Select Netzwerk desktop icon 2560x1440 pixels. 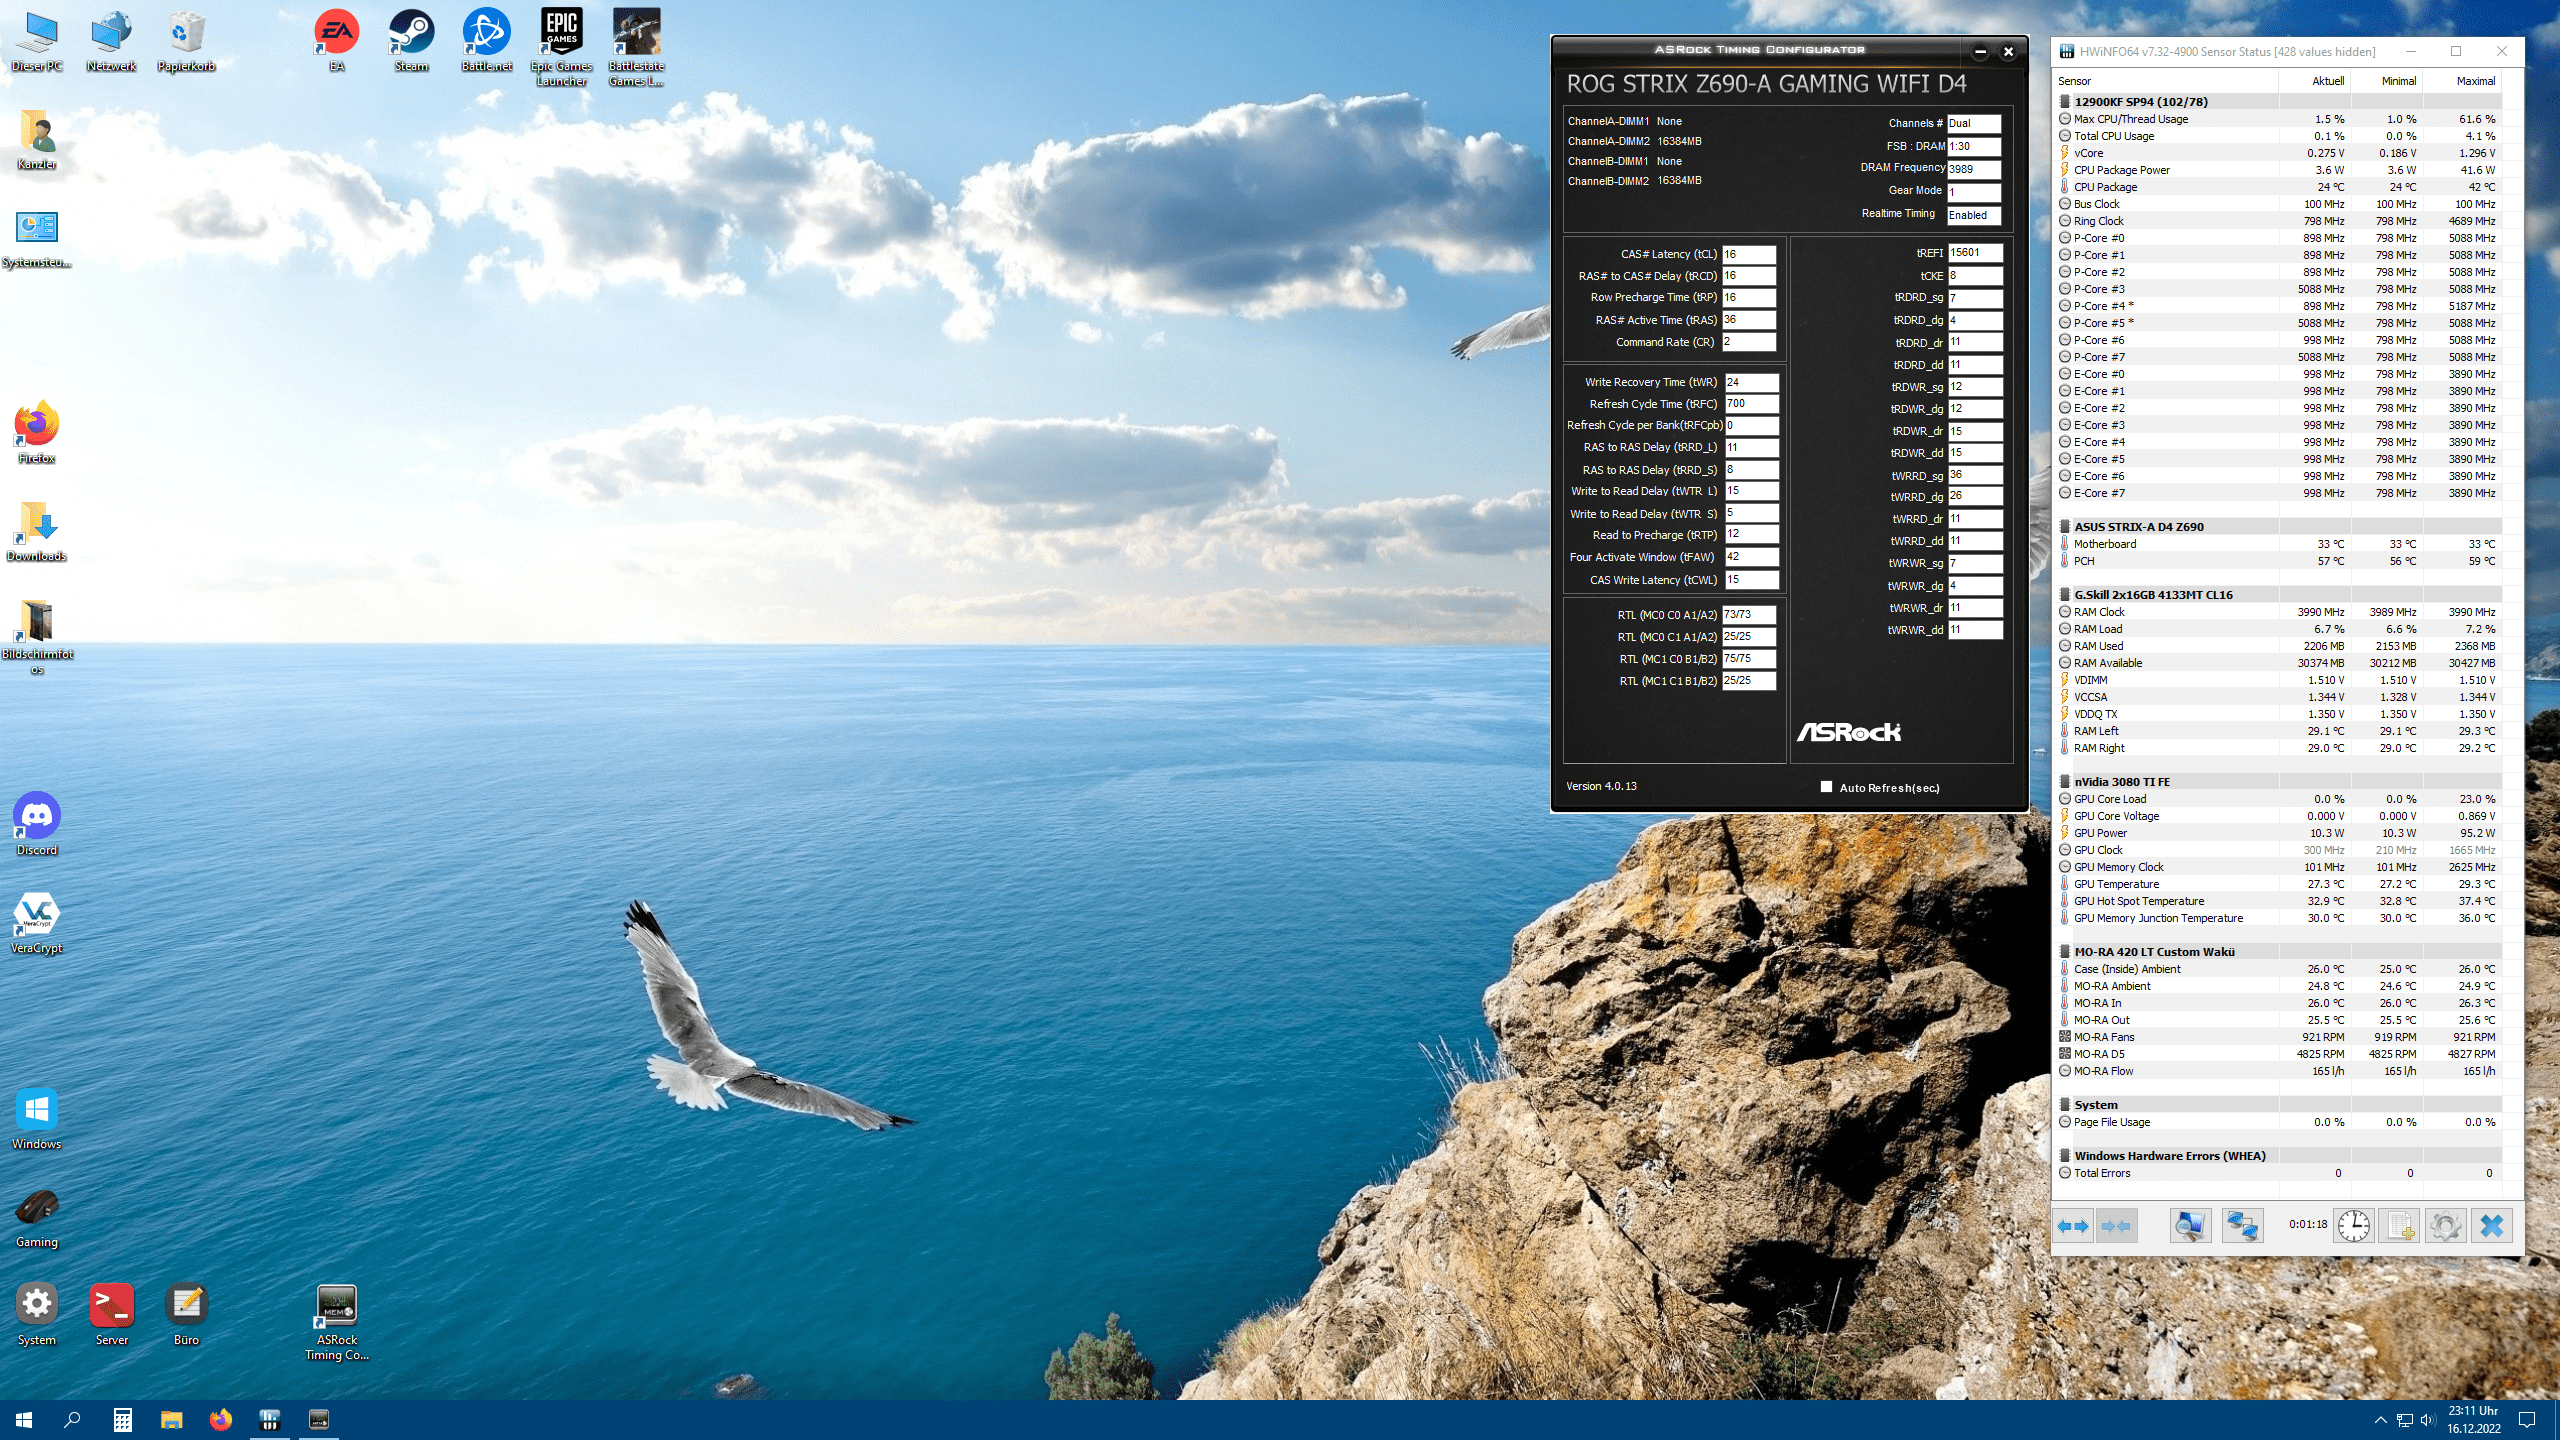(111, 42)
